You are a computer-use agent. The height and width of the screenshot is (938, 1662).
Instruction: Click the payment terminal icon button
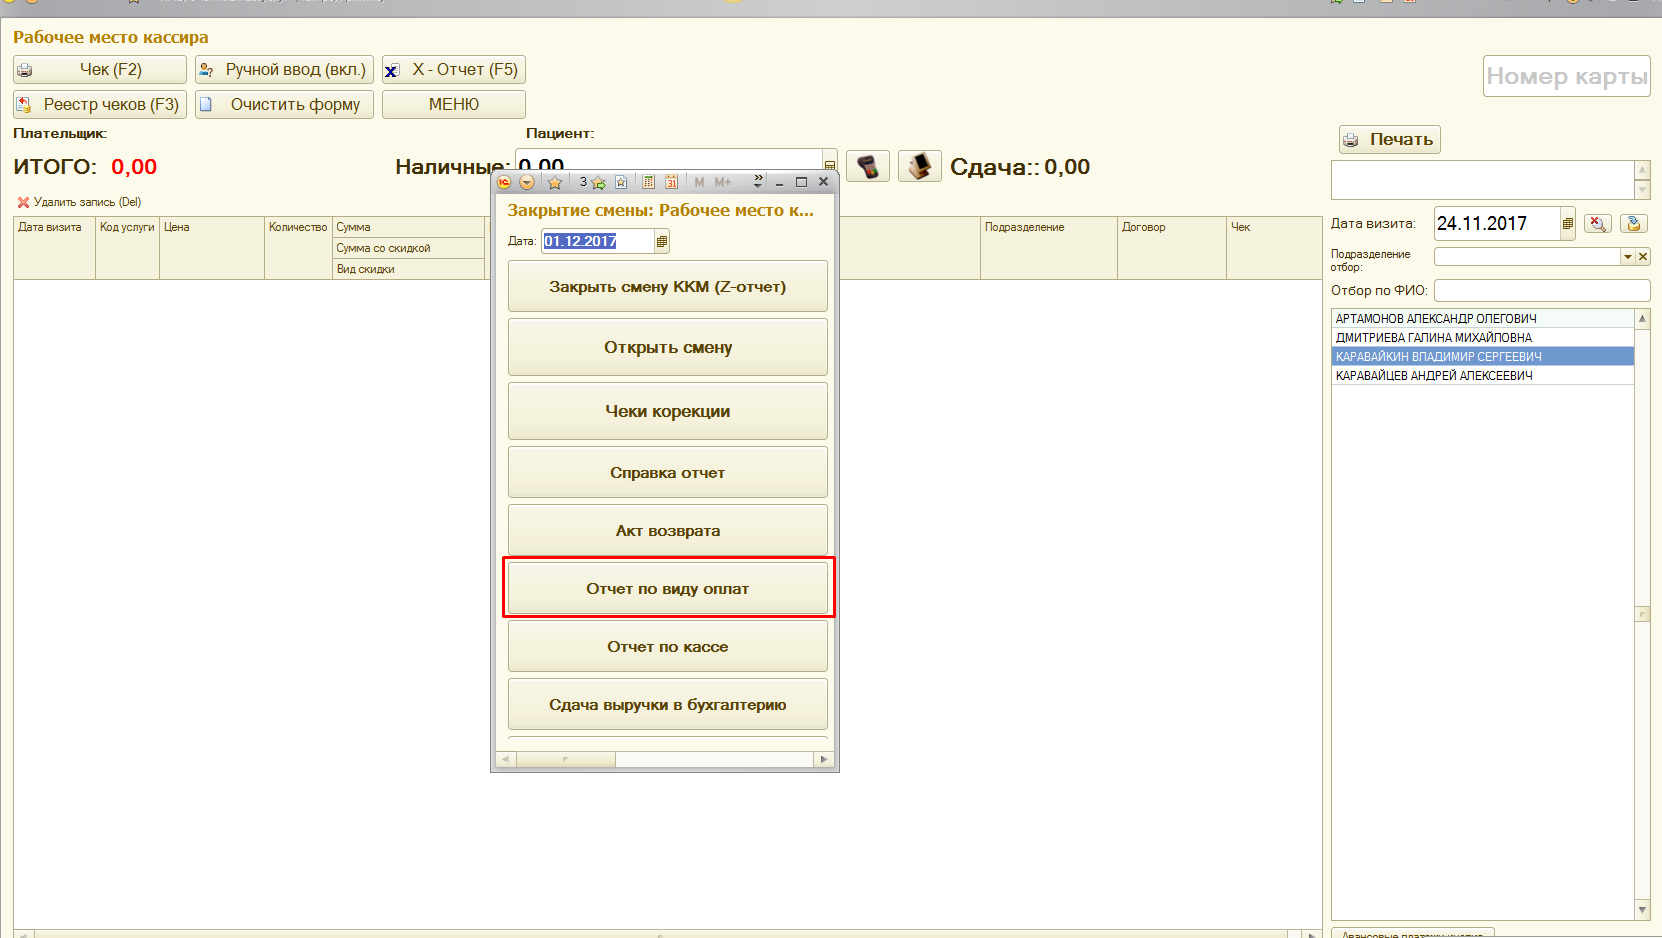[867, 166]
